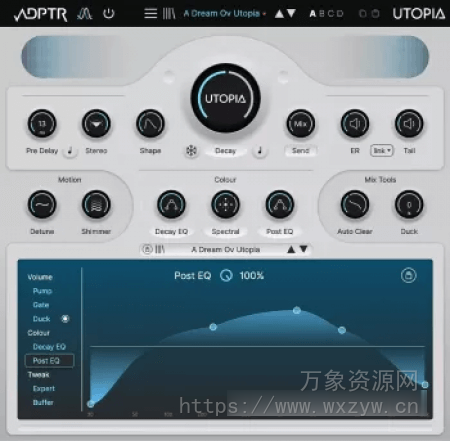Click the Spectral knob

pyautogui.click(x=225, y=204)
